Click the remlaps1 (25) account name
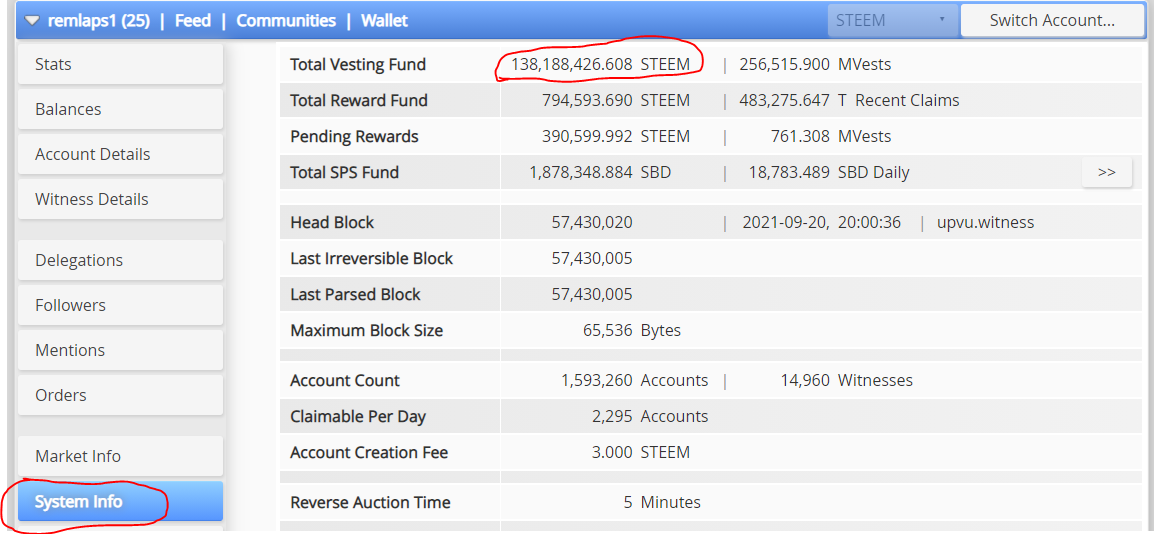The width and height of the screenshot is (1154, 534). 97,20
